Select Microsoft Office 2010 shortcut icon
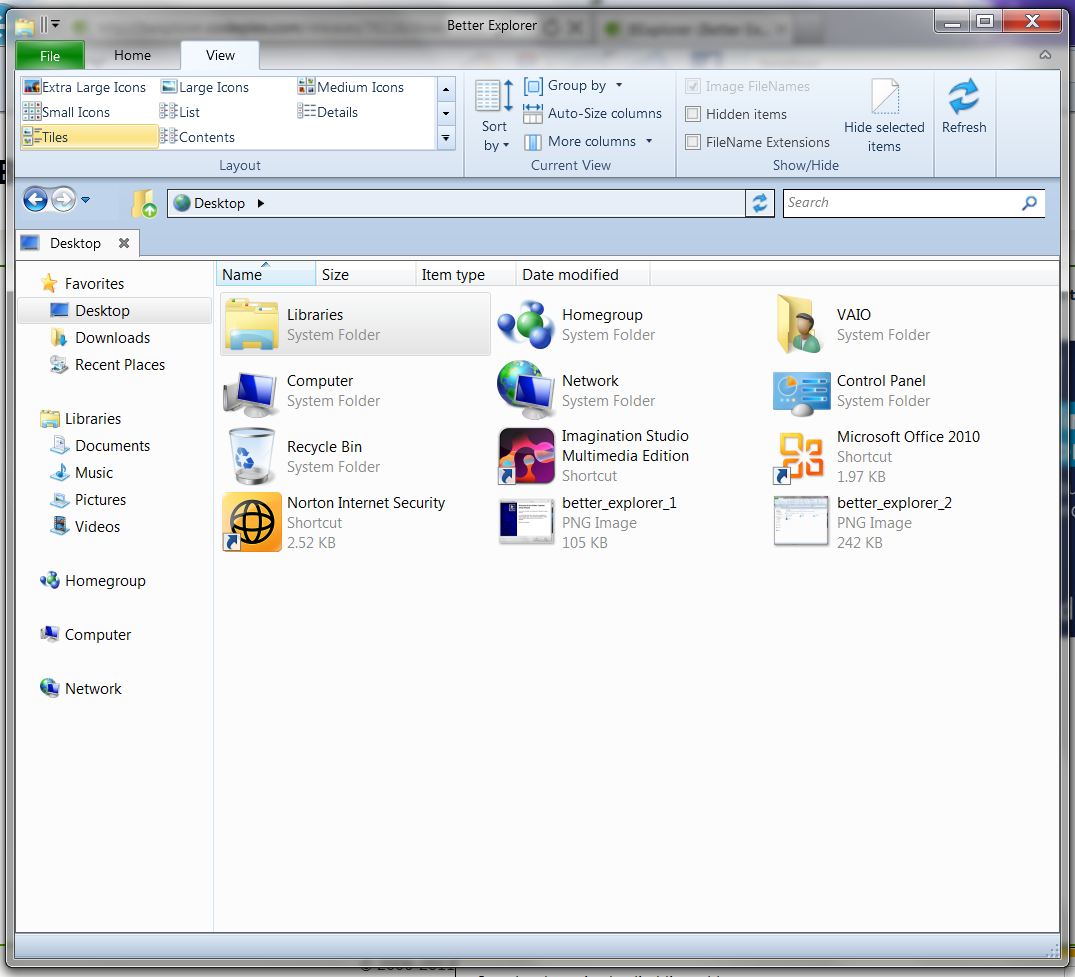The height and width of the screenshot is (977, 1075). tap(800, 457)
